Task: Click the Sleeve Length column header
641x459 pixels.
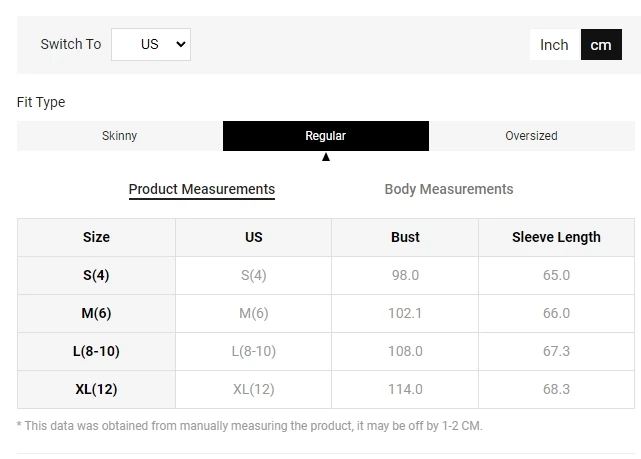Action: (556, 237)
